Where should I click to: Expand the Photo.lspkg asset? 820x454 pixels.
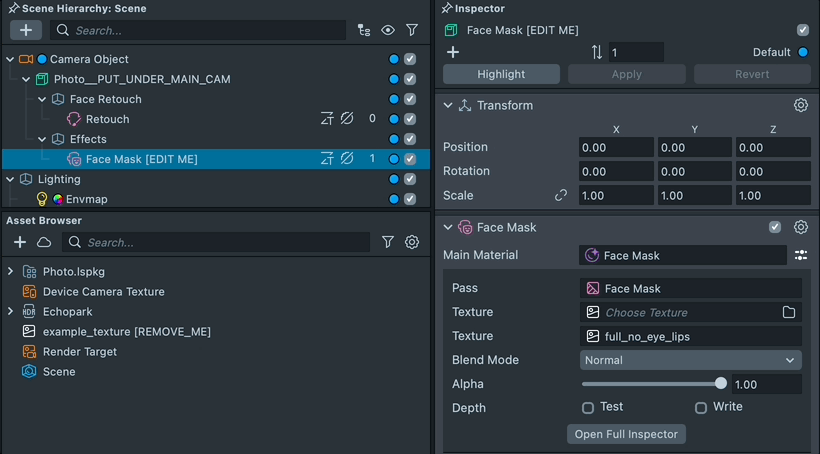[10, 271]
